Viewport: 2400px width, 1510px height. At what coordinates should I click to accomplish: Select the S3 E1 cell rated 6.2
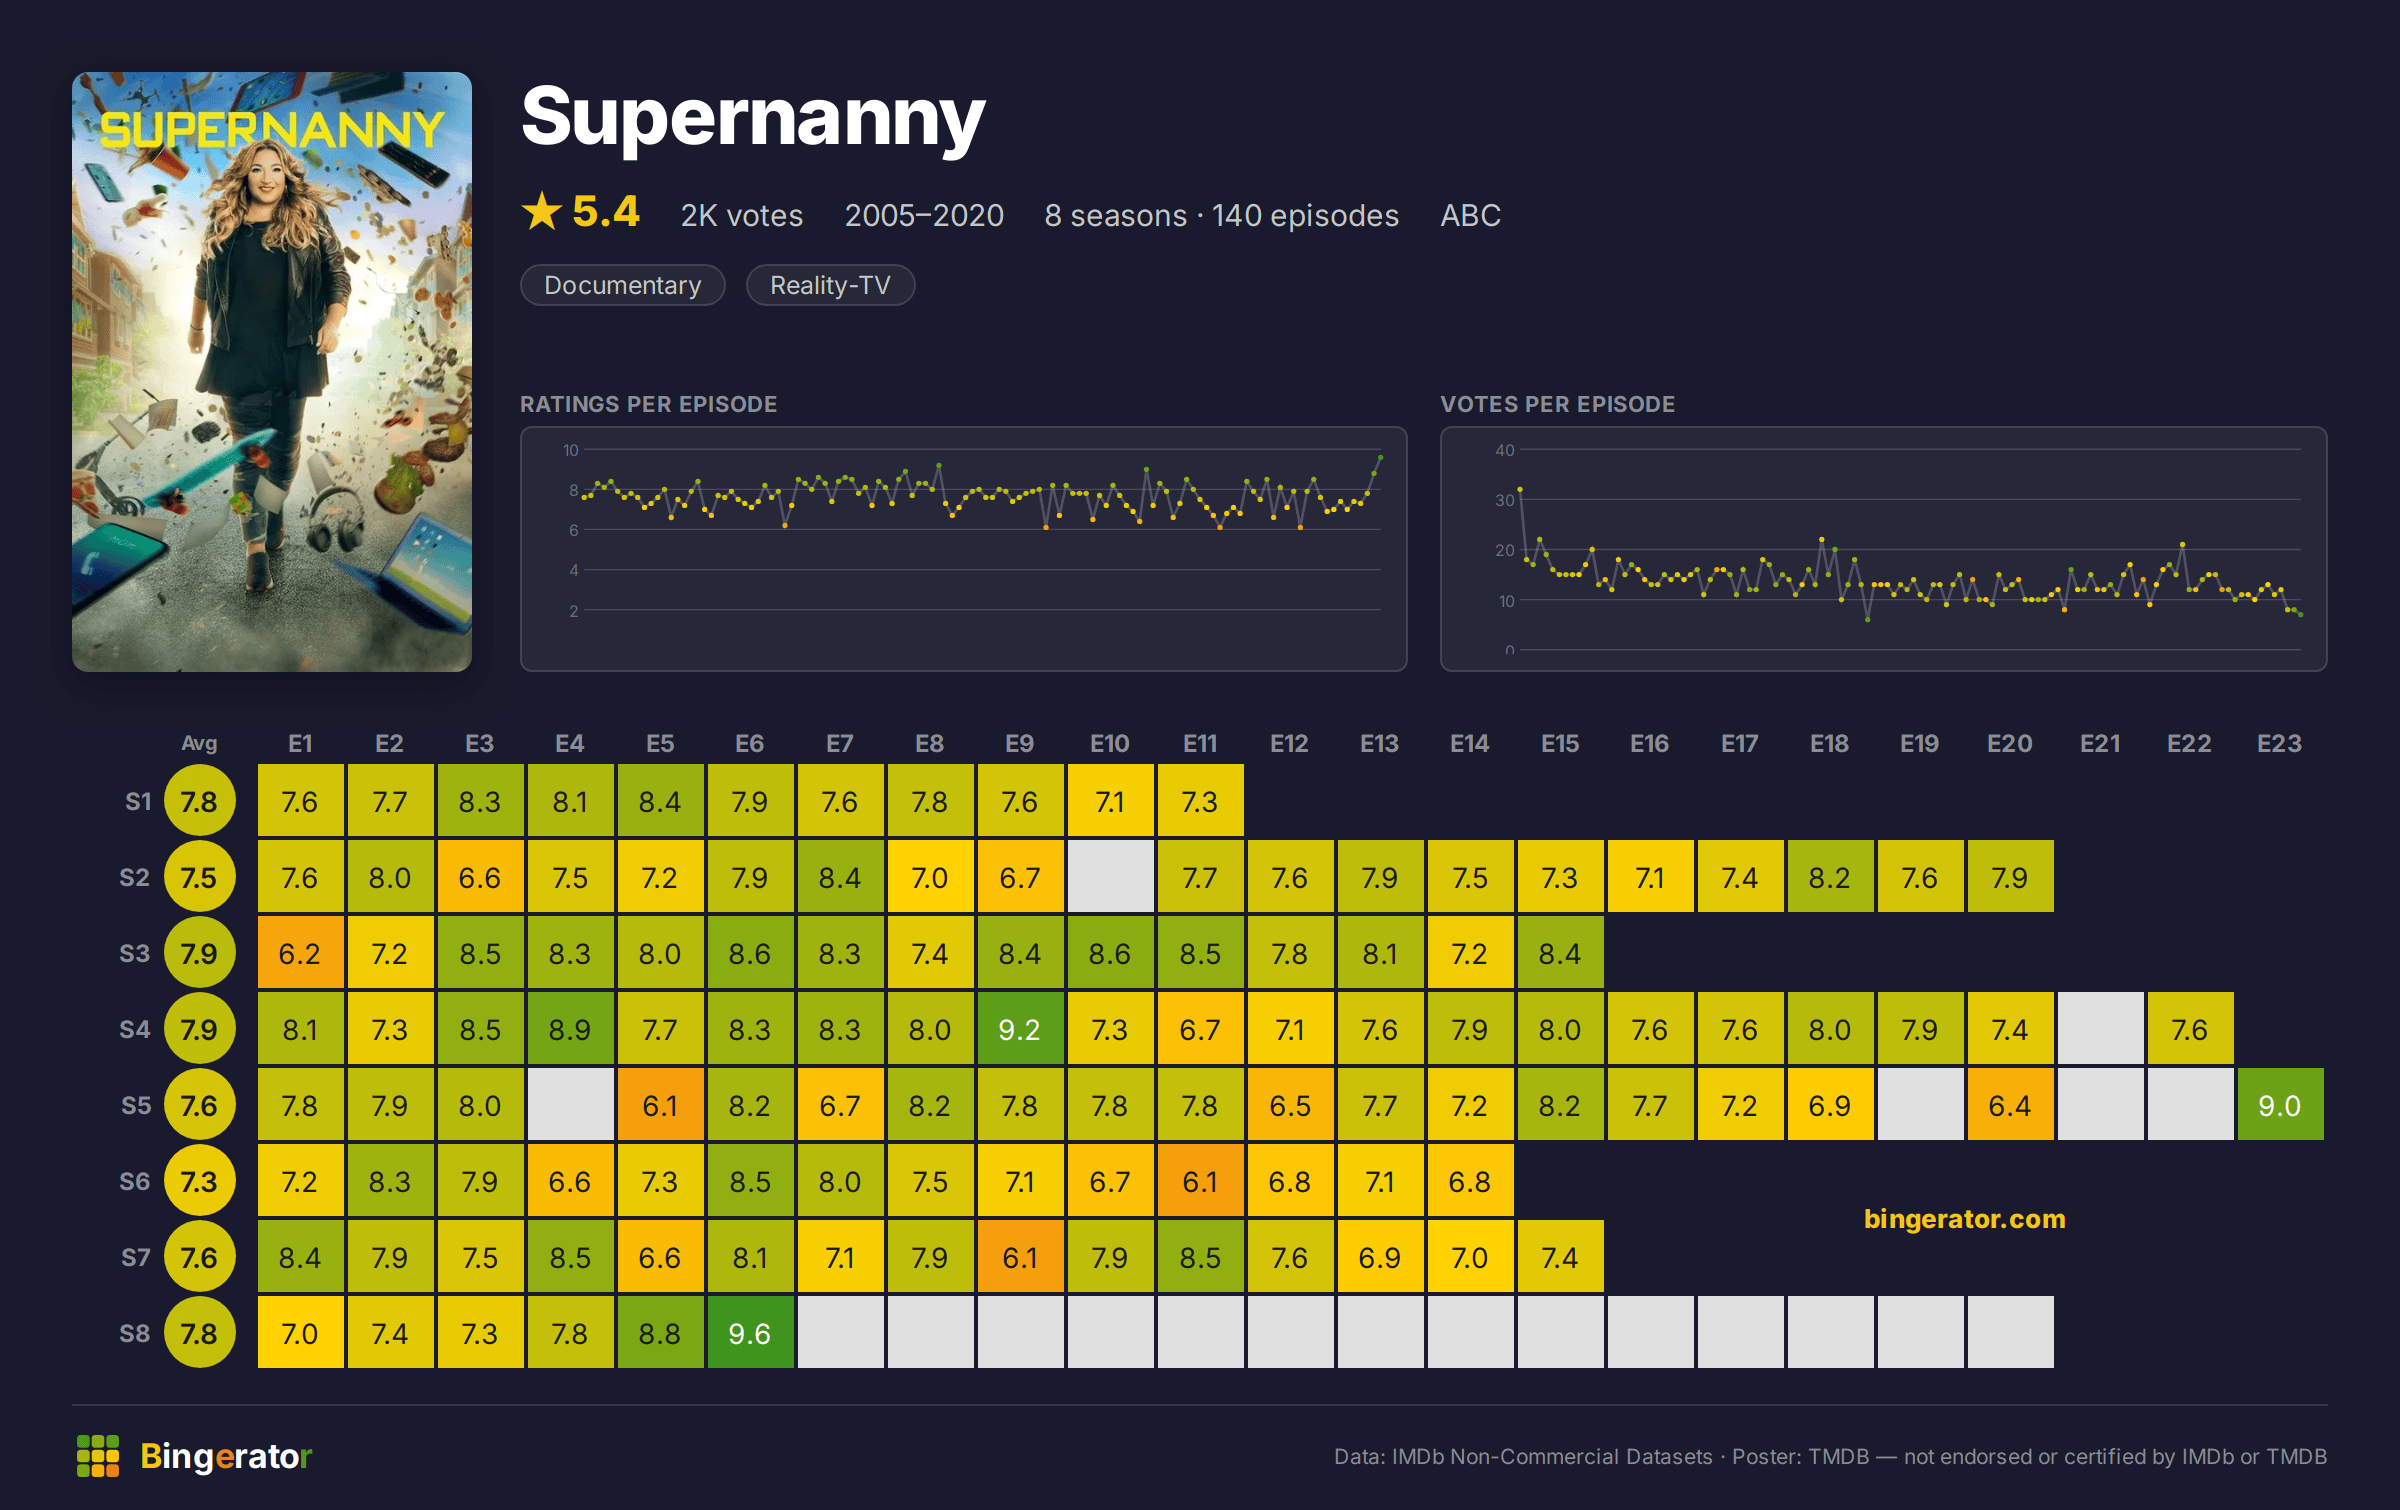pos(300,953)
